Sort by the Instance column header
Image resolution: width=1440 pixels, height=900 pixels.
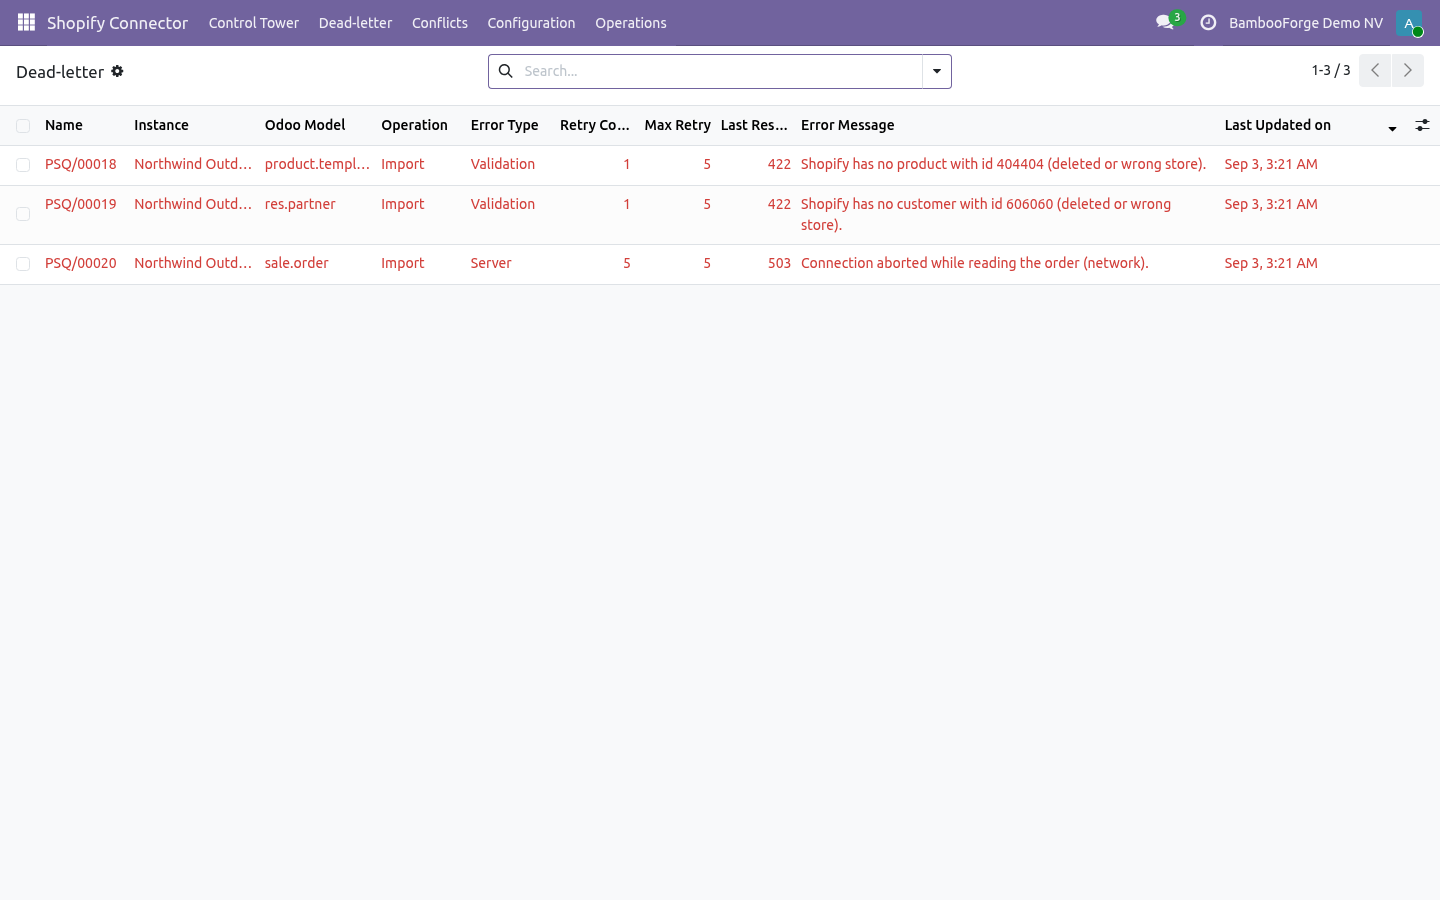click(x=162, y=125)
